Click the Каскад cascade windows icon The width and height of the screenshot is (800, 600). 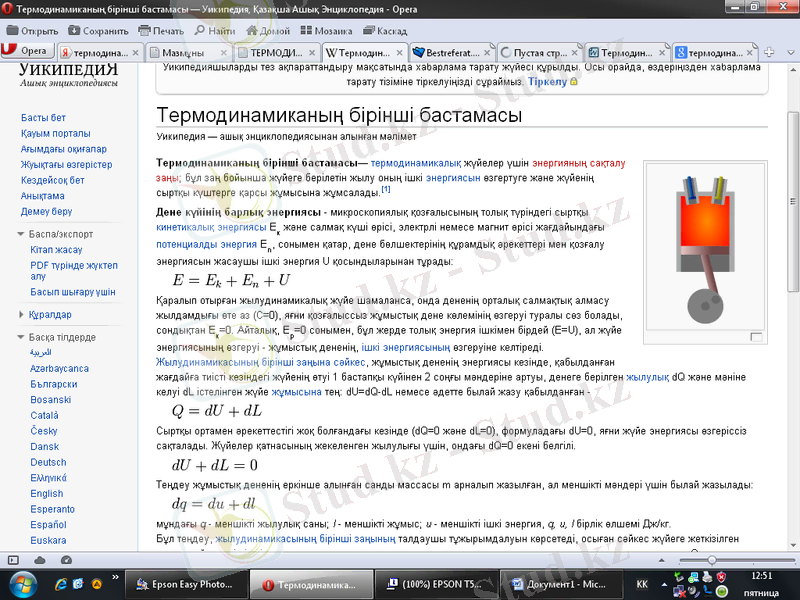point(370,30)
